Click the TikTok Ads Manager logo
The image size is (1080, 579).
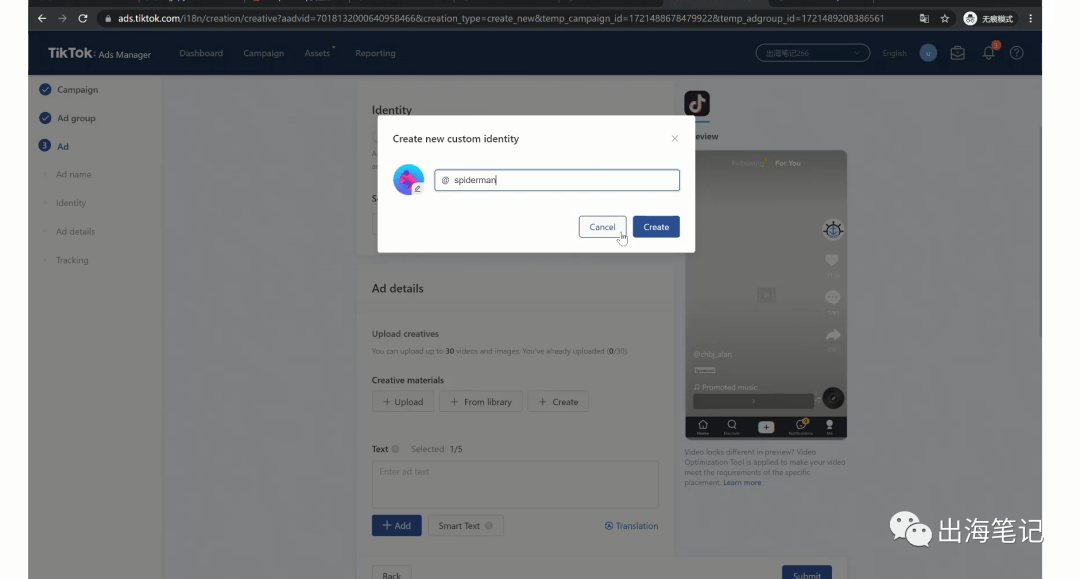coord(99,53)
